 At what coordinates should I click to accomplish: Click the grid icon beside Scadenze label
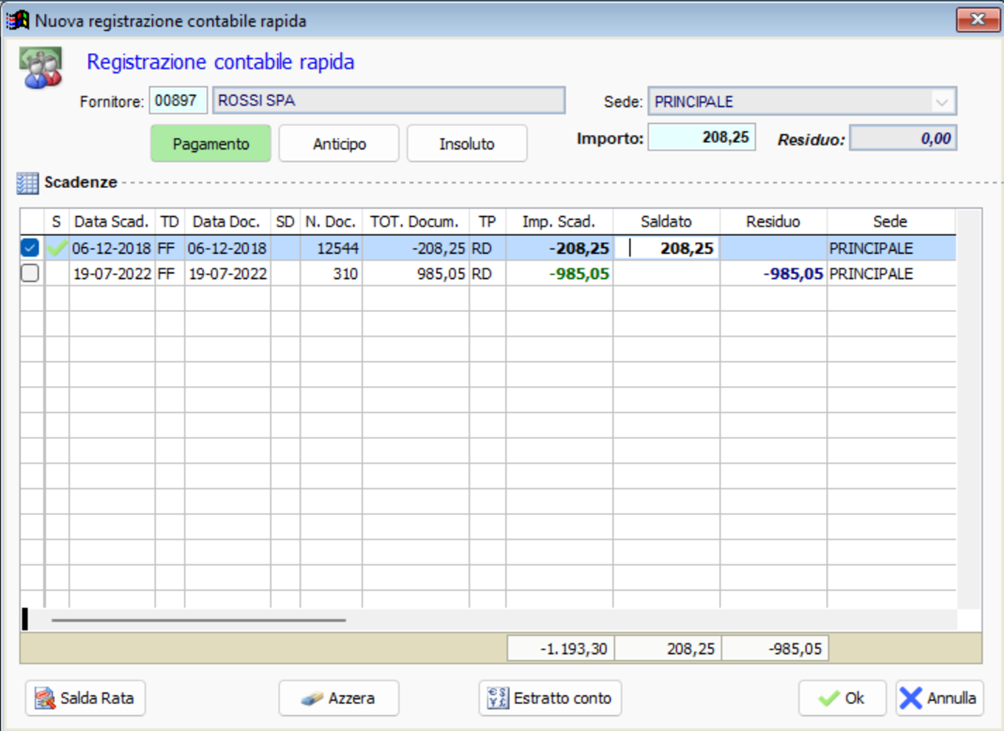tap(26, 182)
